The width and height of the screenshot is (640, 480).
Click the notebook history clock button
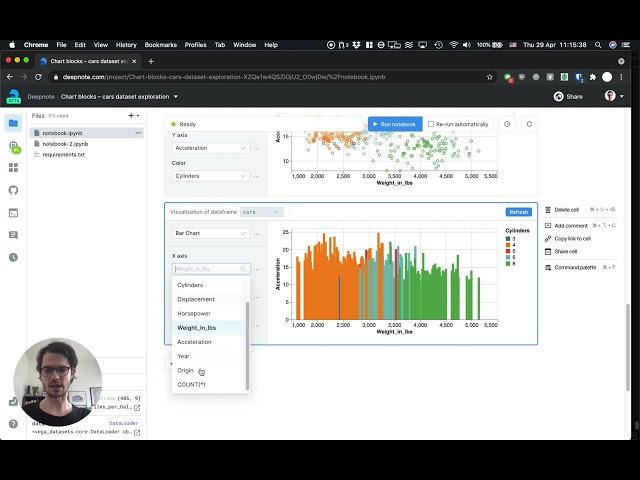point(507,124)
